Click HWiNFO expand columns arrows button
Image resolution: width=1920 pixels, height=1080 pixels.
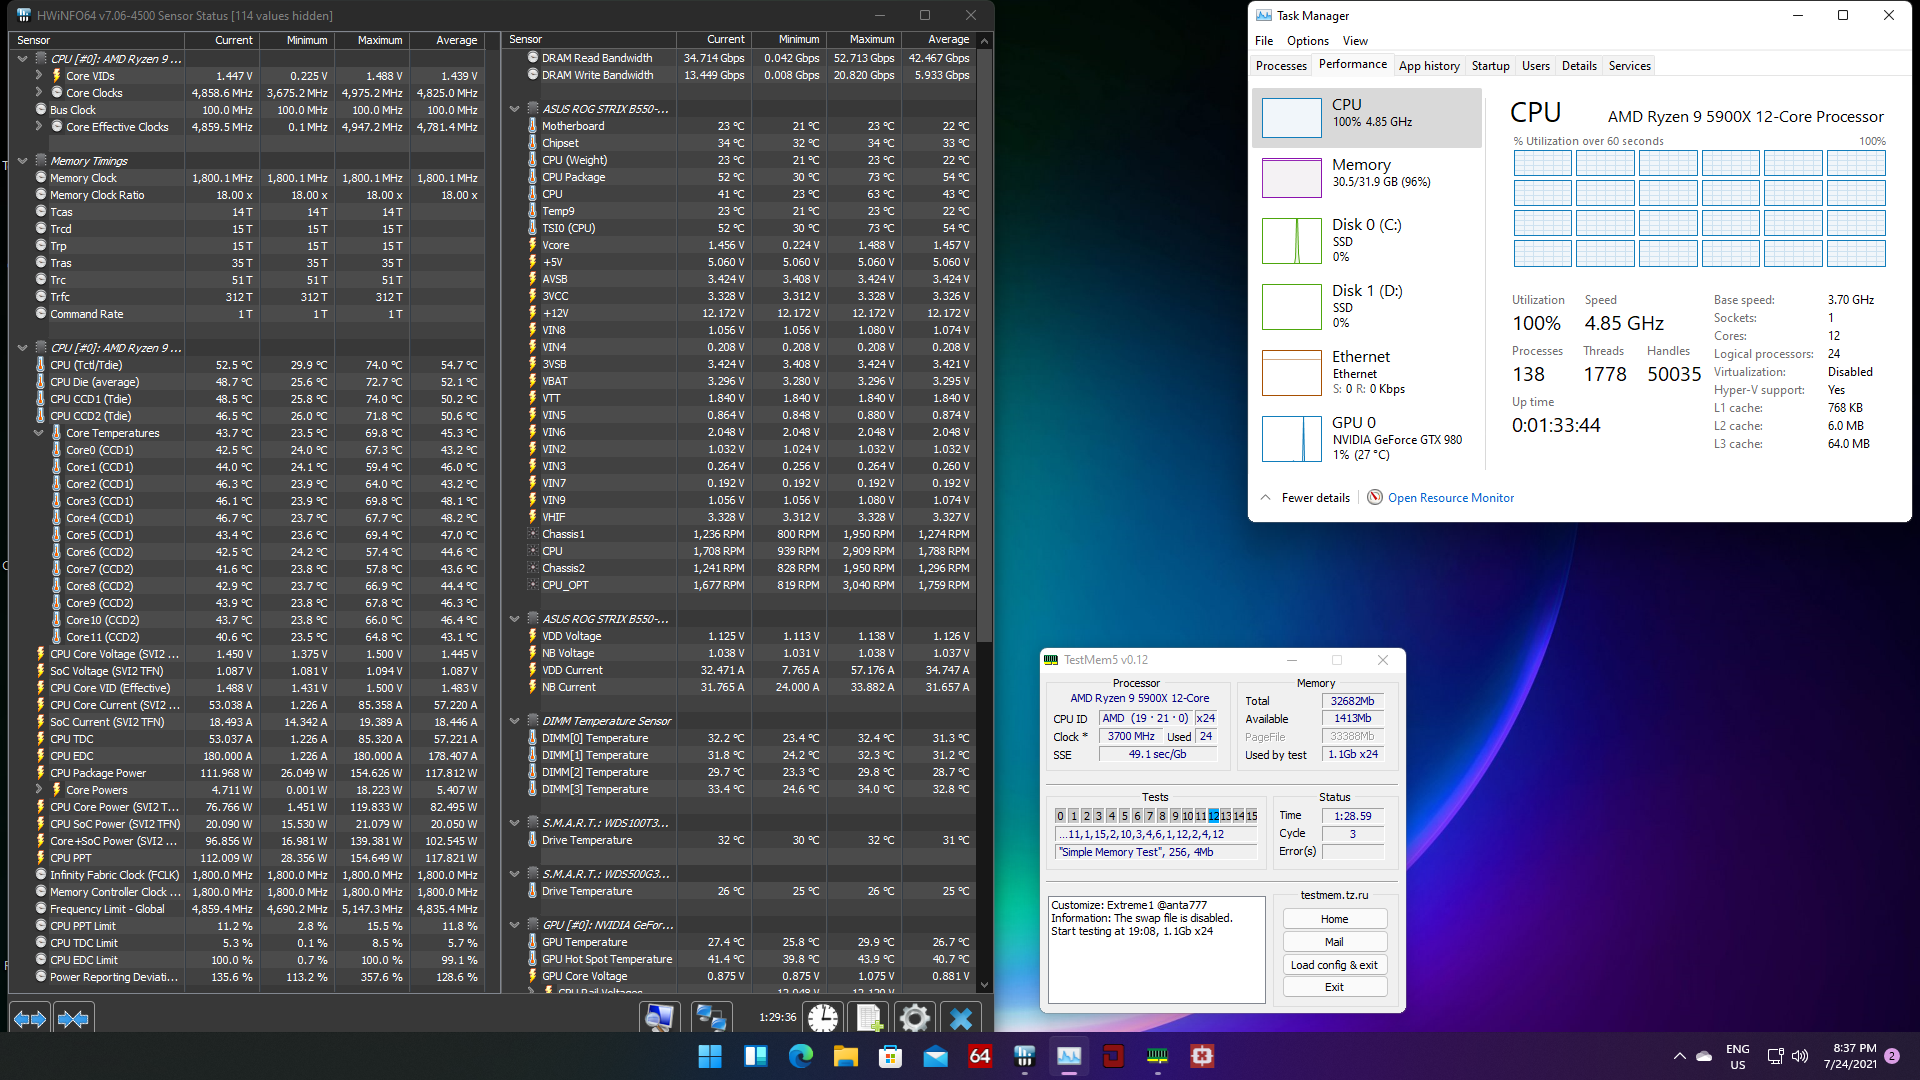pyautogui.click(x=30, y=1019)
